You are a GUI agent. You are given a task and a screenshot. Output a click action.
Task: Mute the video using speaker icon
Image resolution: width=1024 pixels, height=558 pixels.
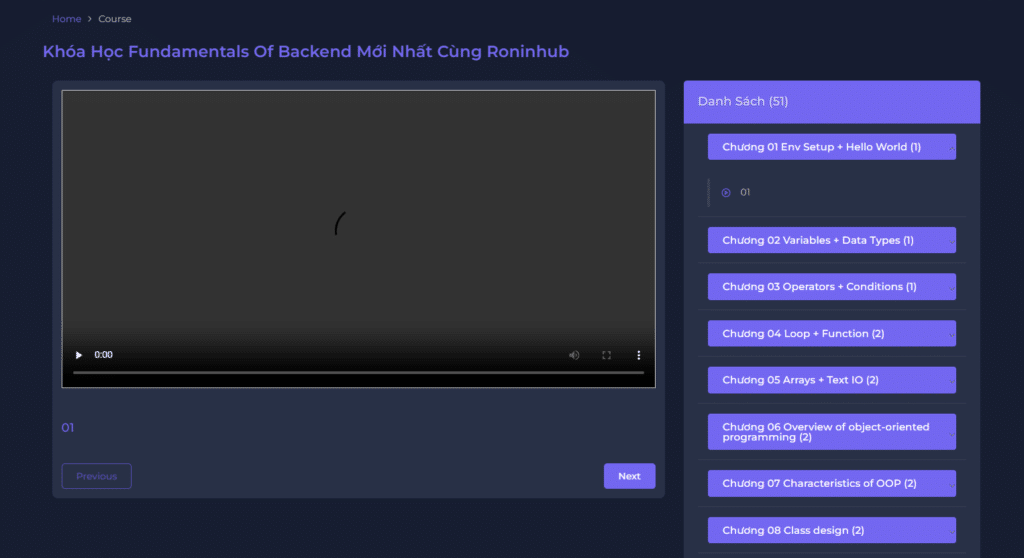pyautogui.click(x=574, y=355)
